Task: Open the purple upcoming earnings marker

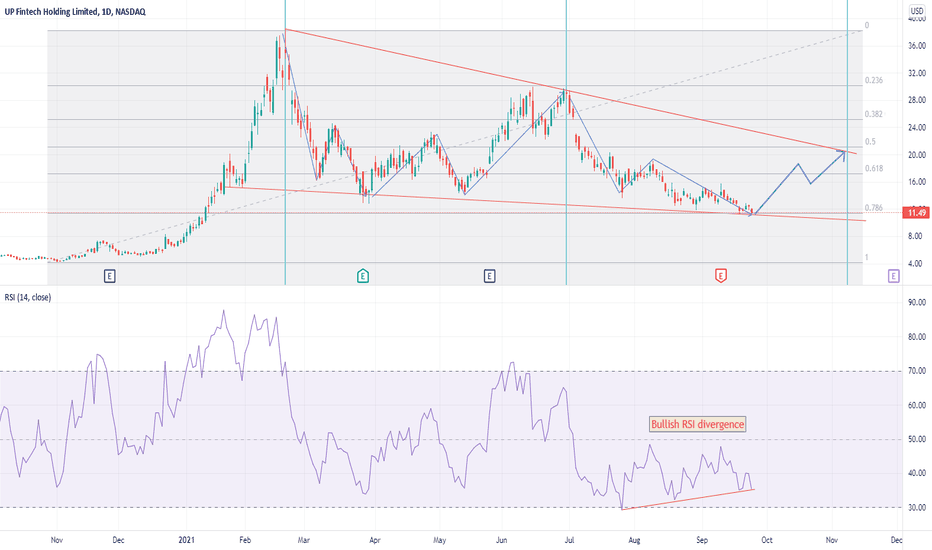Action: 893,276
